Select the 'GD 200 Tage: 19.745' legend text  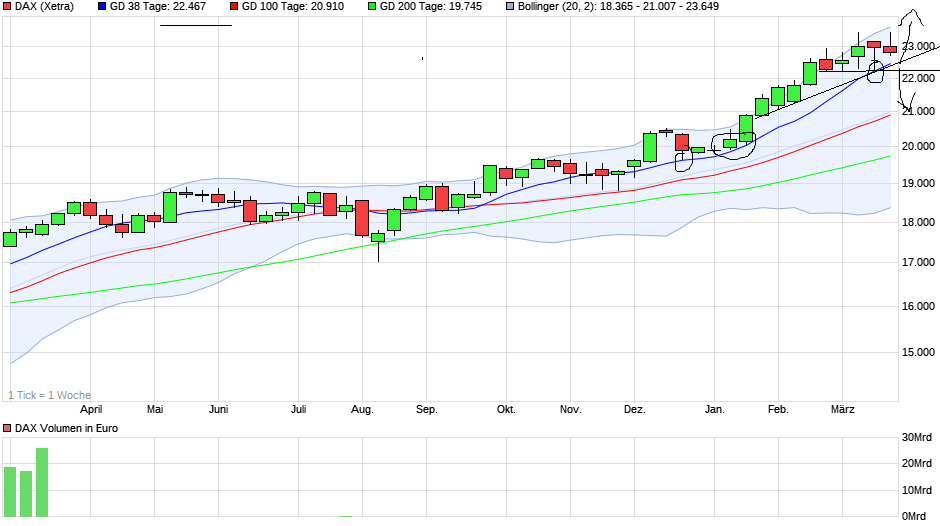pyautogui.click(x=430, y=7)
